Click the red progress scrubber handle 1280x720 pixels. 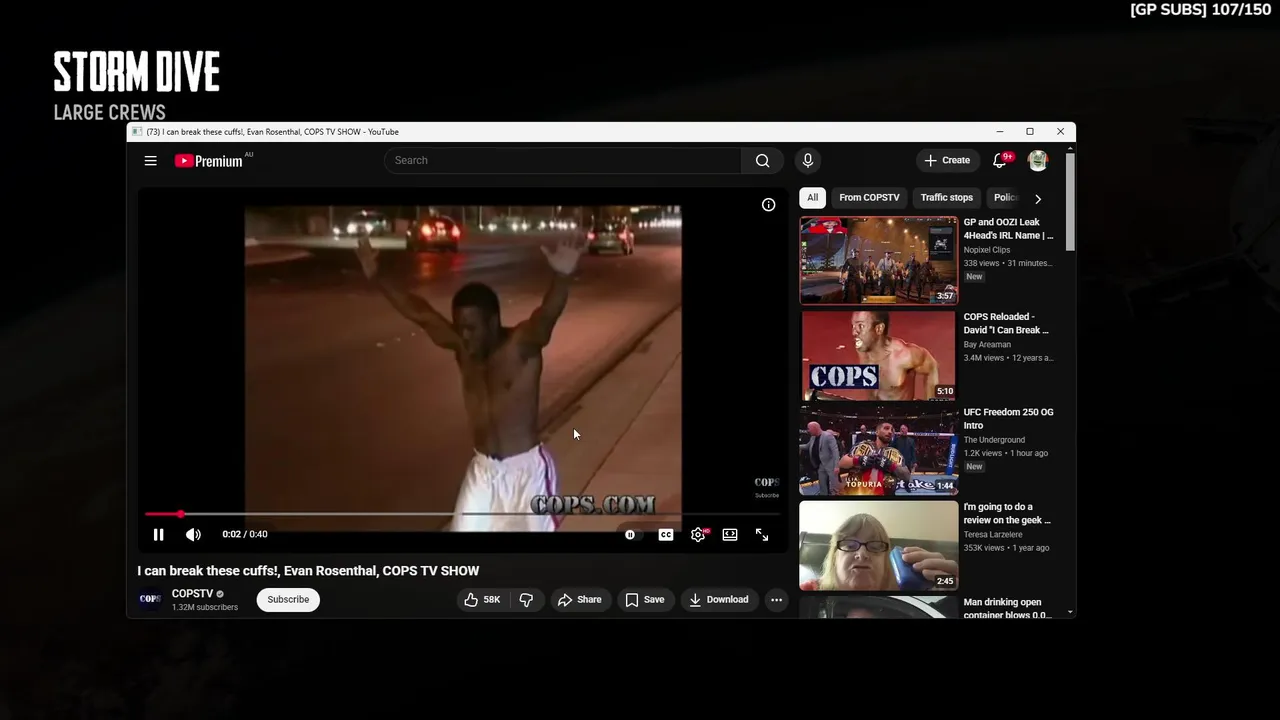click(x=181, y=514)
